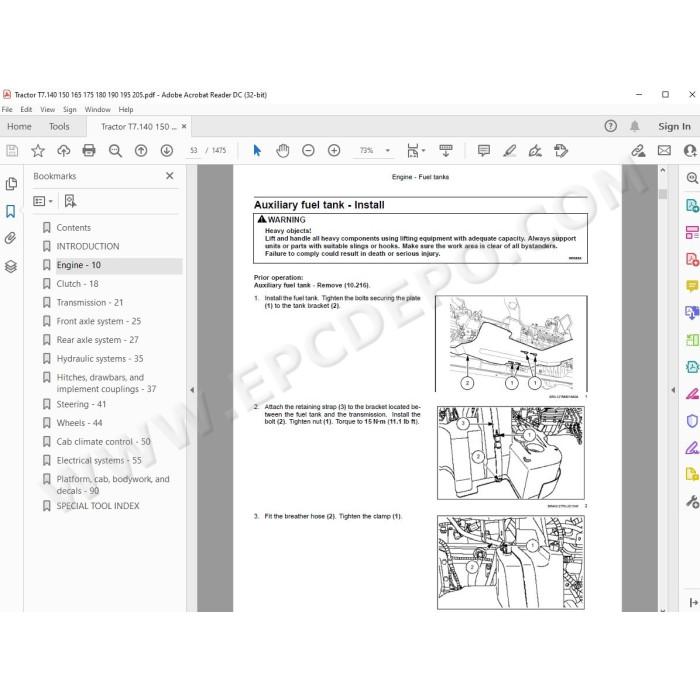Viewport: 700px width, 700px height.
Task: Open the Front axle system - 25 bookmark
Action: point(99,321)
